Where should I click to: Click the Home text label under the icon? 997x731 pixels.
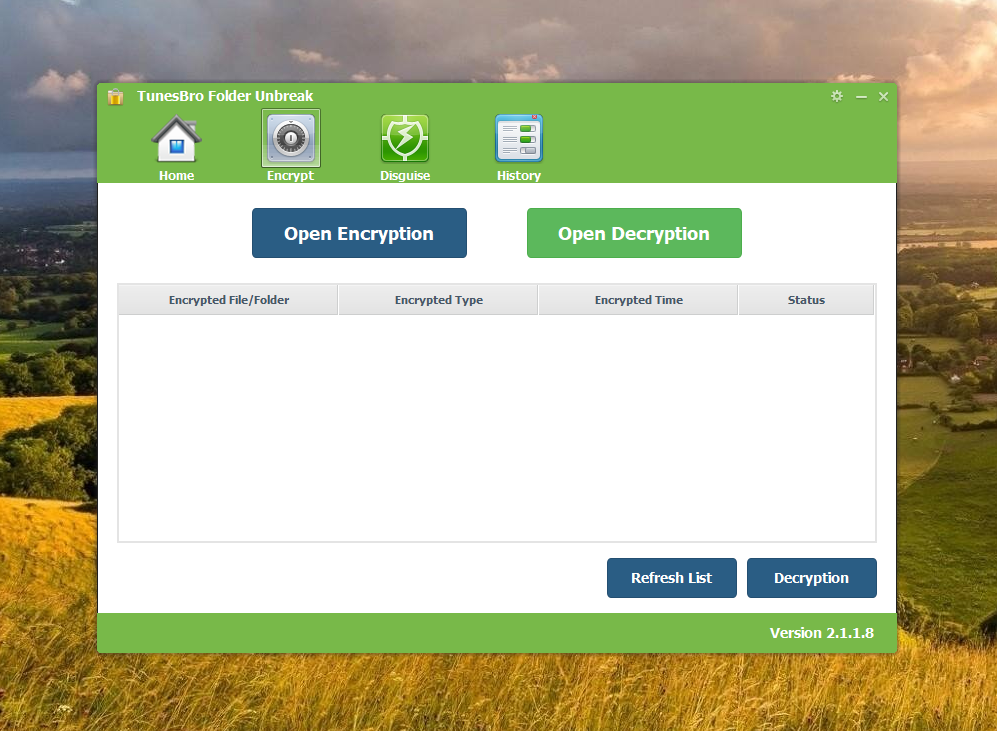(177, 176)
